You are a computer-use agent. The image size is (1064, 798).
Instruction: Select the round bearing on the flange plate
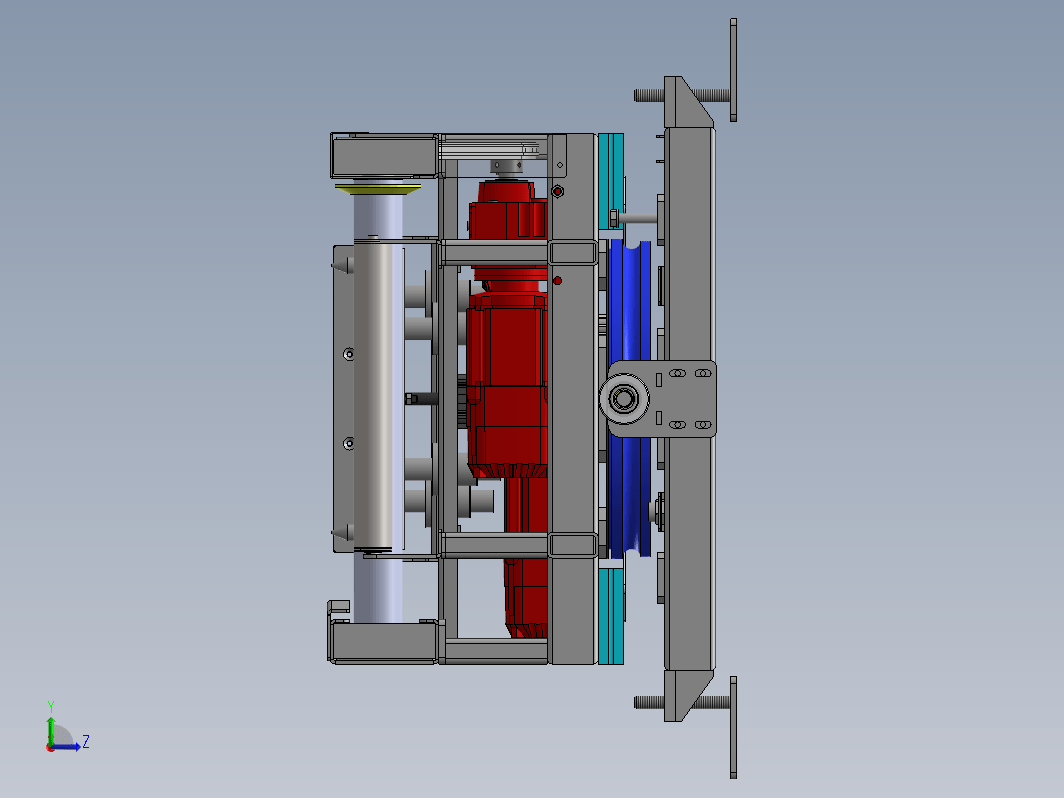click(x=624, y=399)
